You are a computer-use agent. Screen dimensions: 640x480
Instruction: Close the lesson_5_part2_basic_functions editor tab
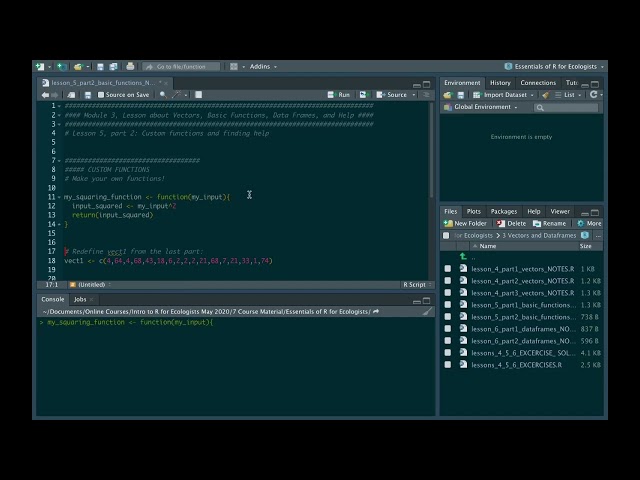166,83
